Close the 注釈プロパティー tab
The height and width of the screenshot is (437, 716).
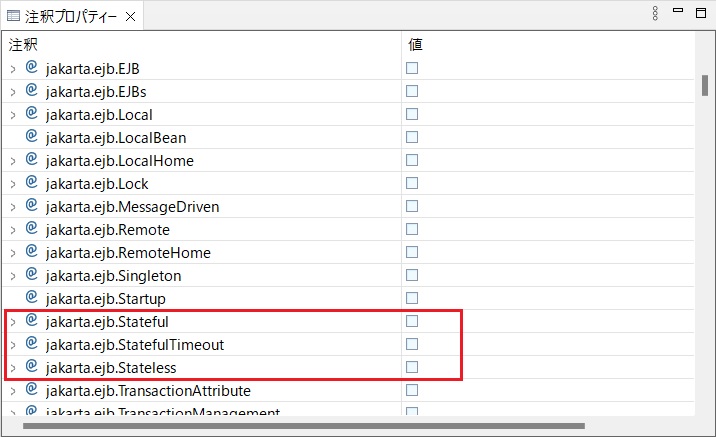[x=131, y=17]
